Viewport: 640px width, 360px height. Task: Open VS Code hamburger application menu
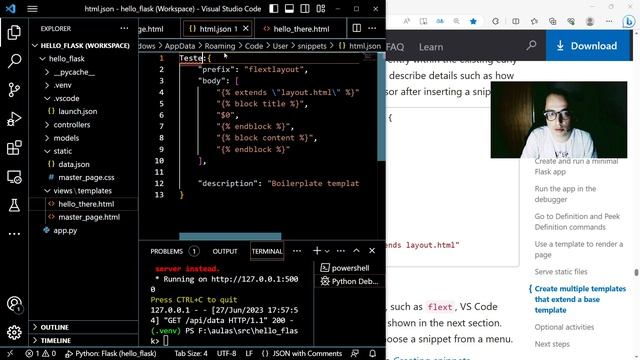32,9
